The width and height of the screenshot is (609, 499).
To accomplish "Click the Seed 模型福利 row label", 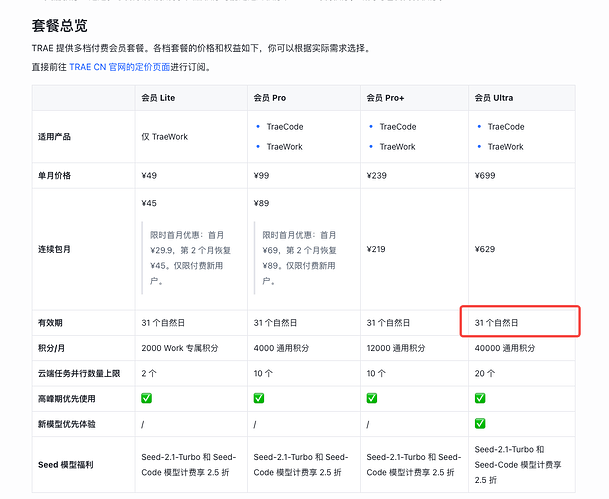I will [x=66, y=465].
